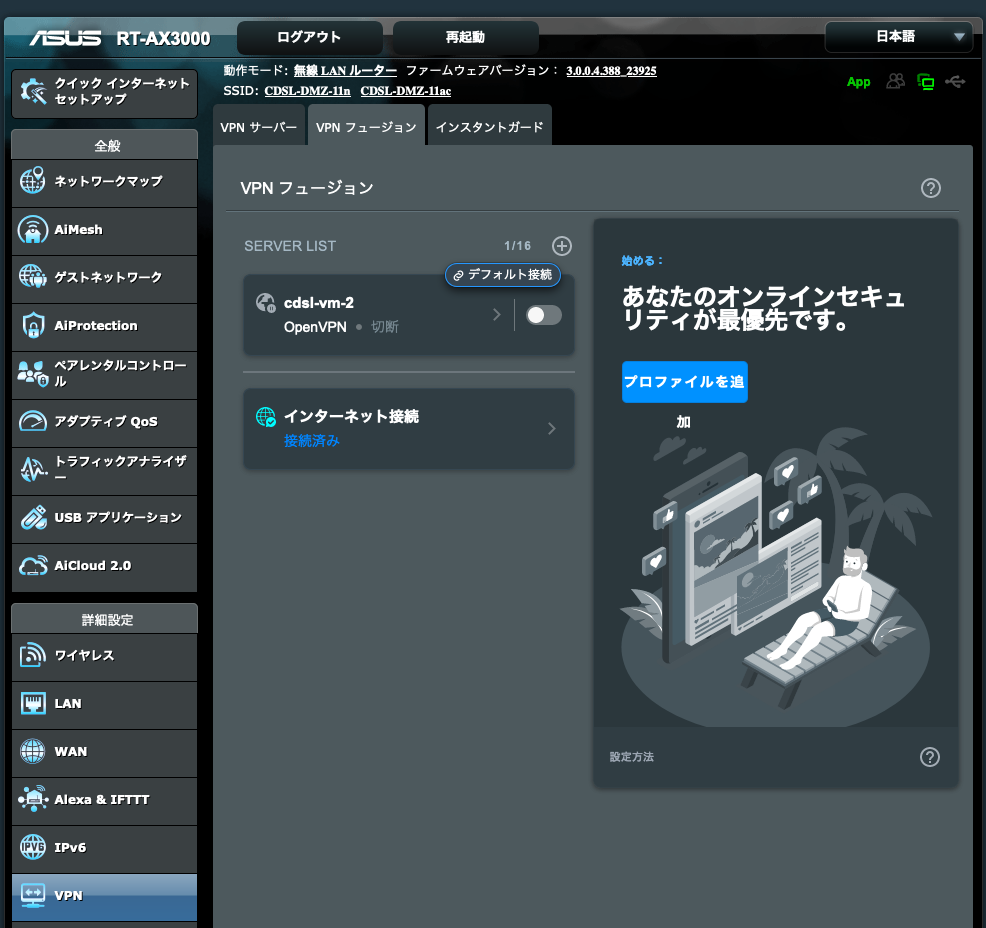The height and width of the screenshot is (928, 986).
Task: Click the user accounts status icon
Action: tap(896, 82)
